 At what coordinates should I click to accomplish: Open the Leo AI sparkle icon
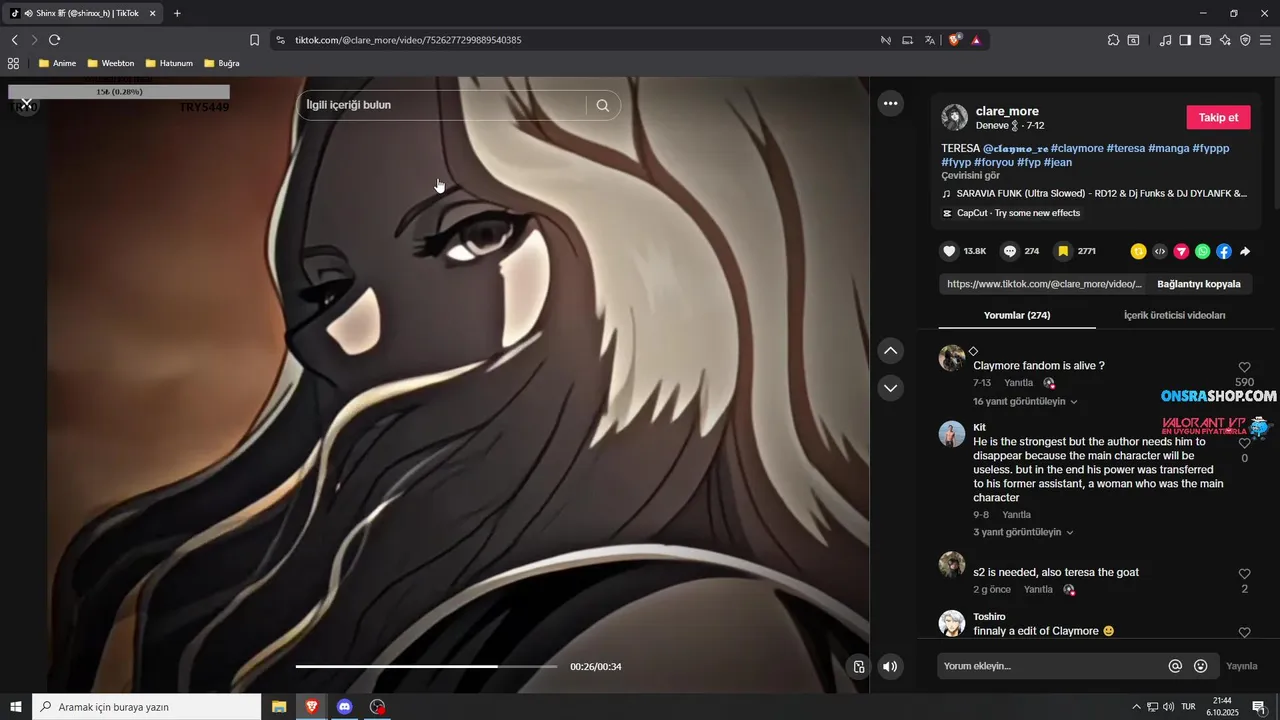click(1225, 40)
